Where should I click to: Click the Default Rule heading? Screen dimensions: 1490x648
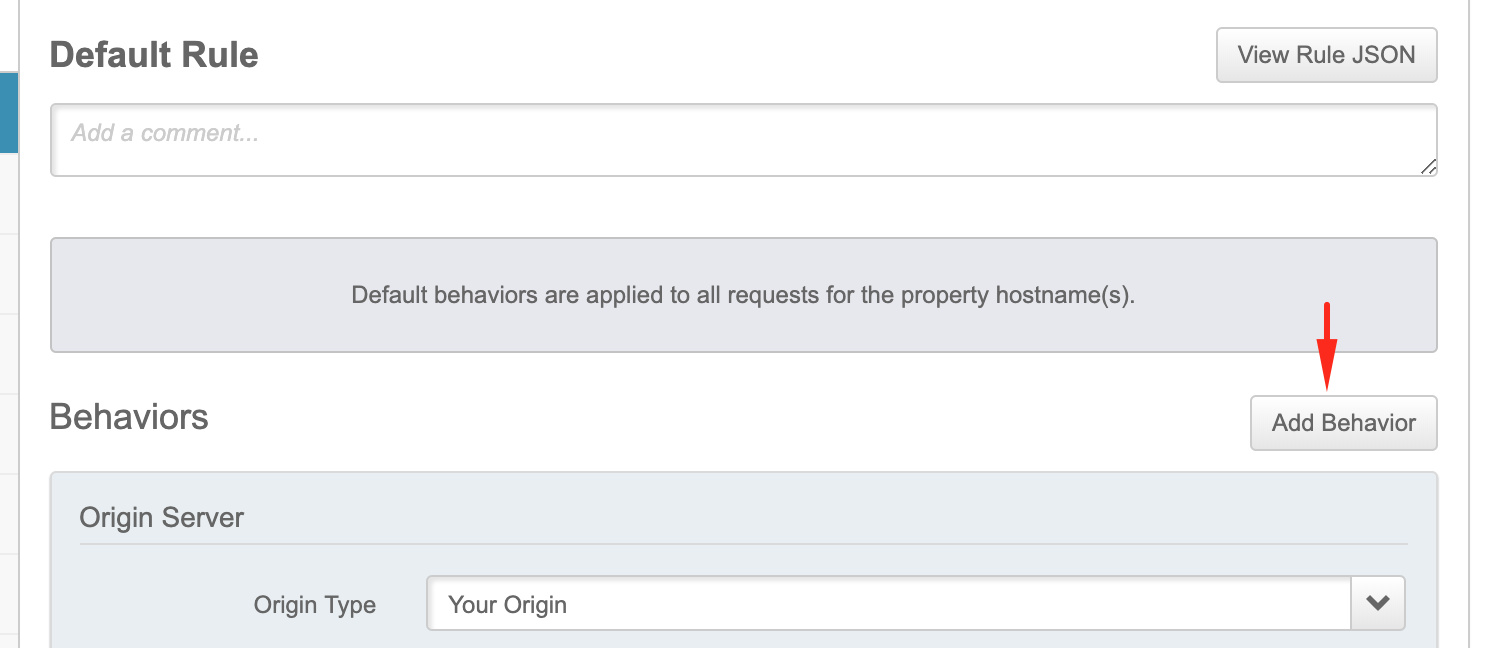tap(154, 54)
